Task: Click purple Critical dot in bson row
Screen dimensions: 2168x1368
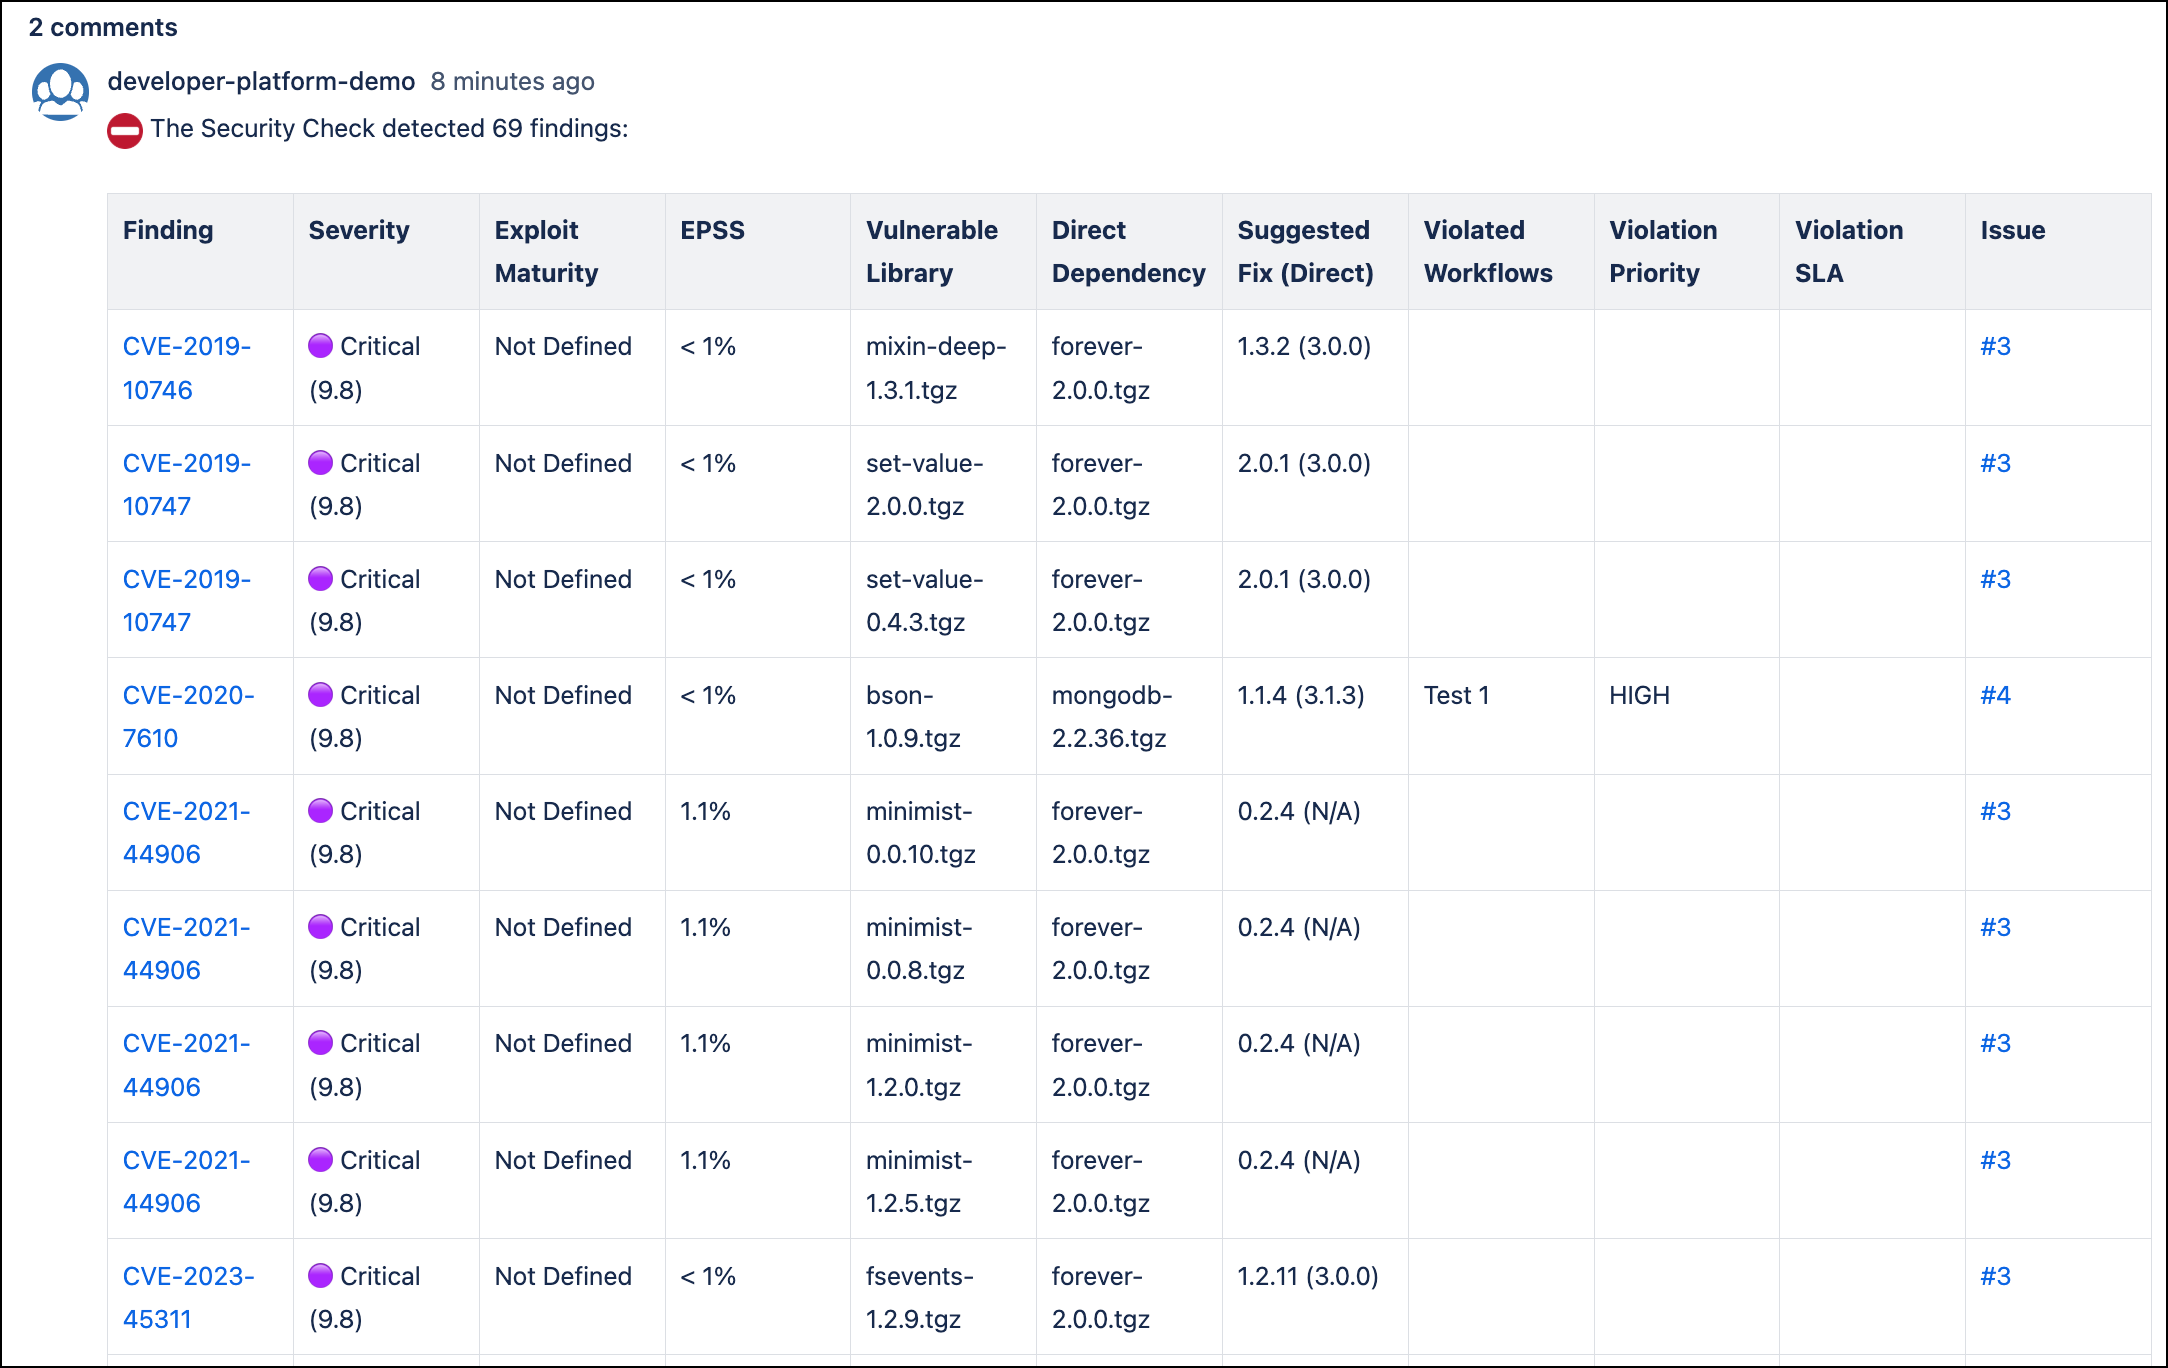Action: coord(320,695)
